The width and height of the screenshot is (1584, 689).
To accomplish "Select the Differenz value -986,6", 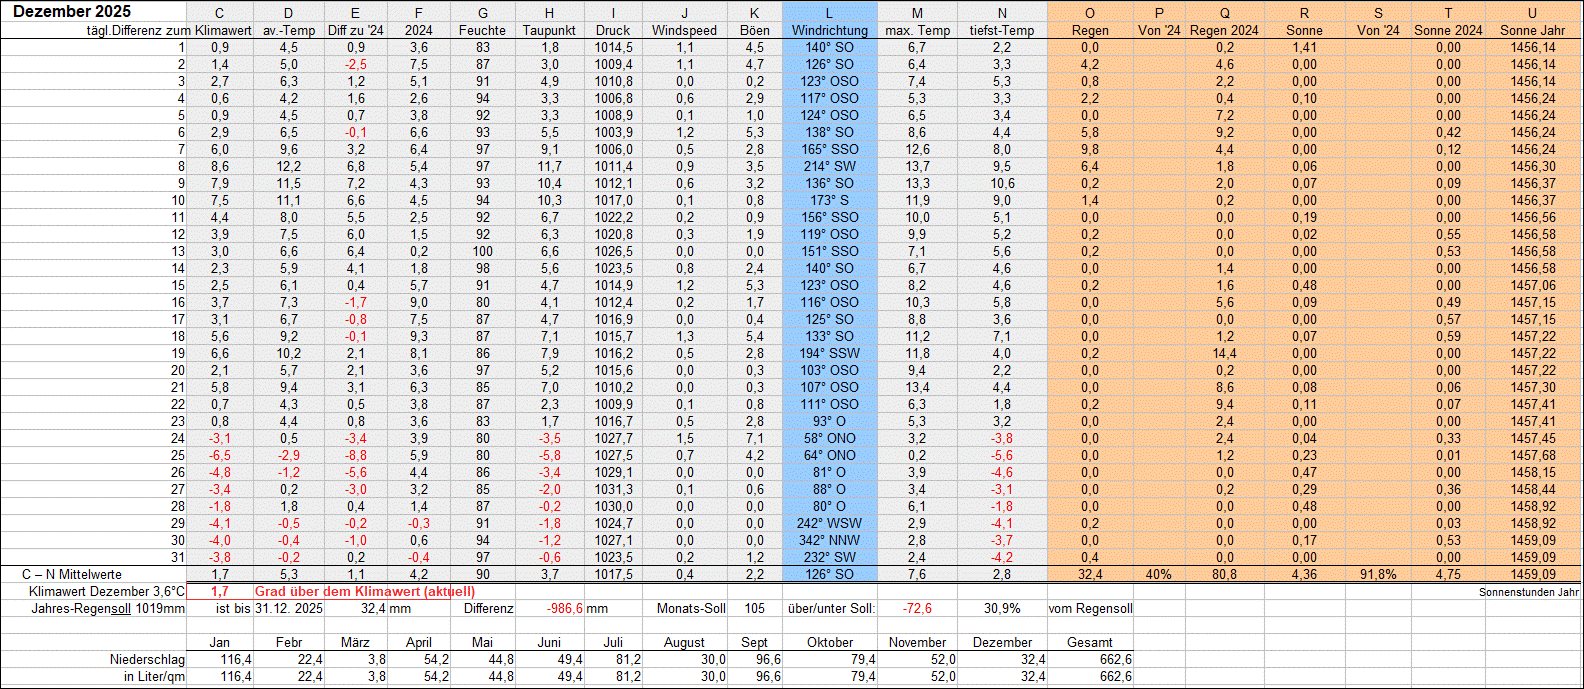I will point(565,609).
